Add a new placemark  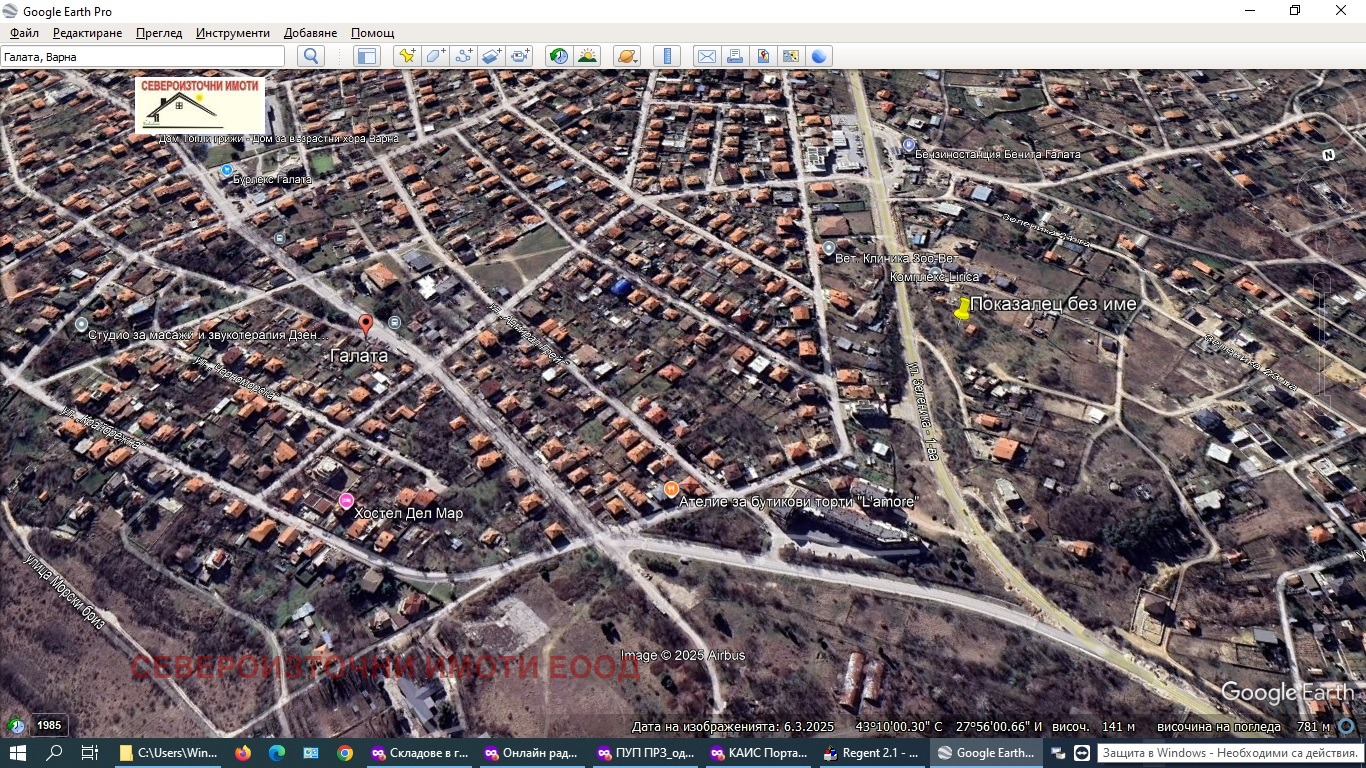click(x=406, y=56)
